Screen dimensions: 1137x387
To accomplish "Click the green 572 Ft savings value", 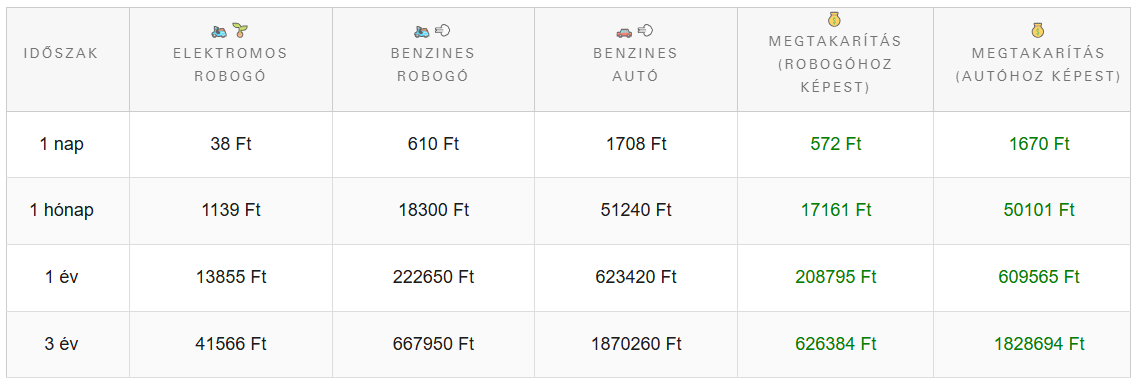I will [836, 144].
